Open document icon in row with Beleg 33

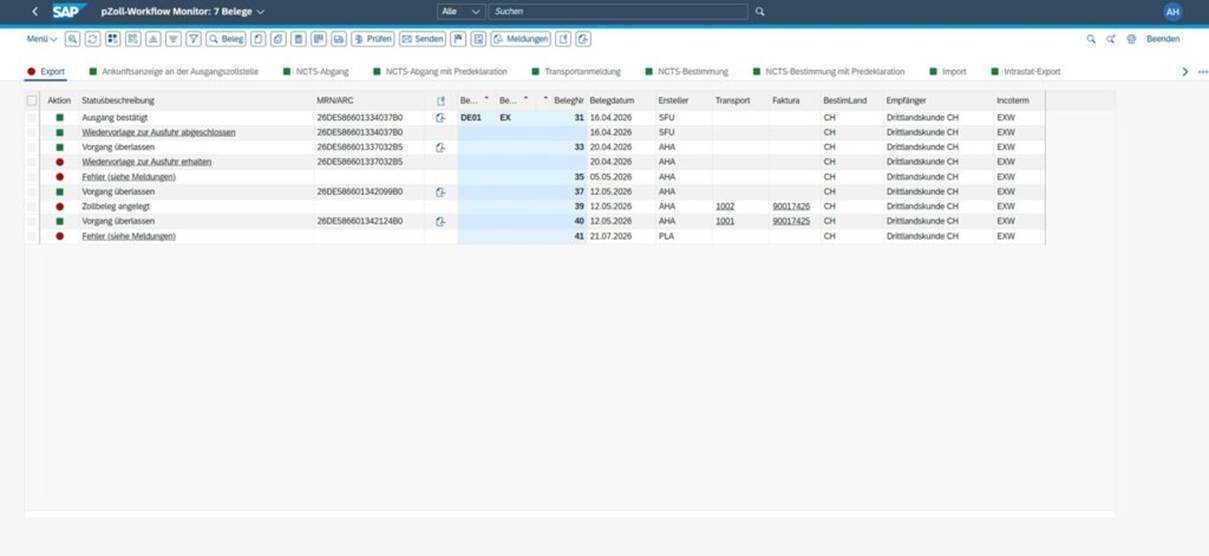click(440, 147)
